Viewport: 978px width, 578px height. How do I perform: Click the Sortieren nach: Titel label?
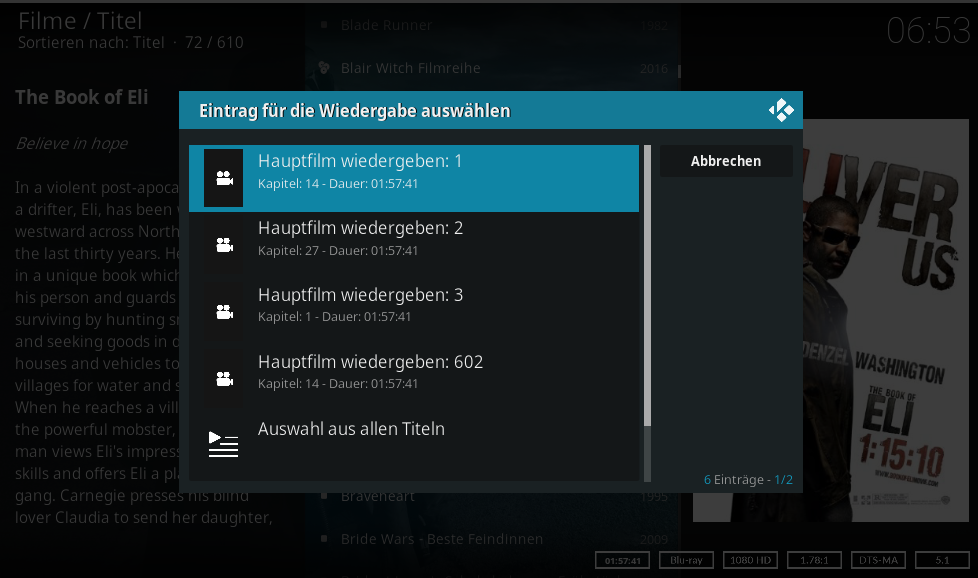(91, 42)
